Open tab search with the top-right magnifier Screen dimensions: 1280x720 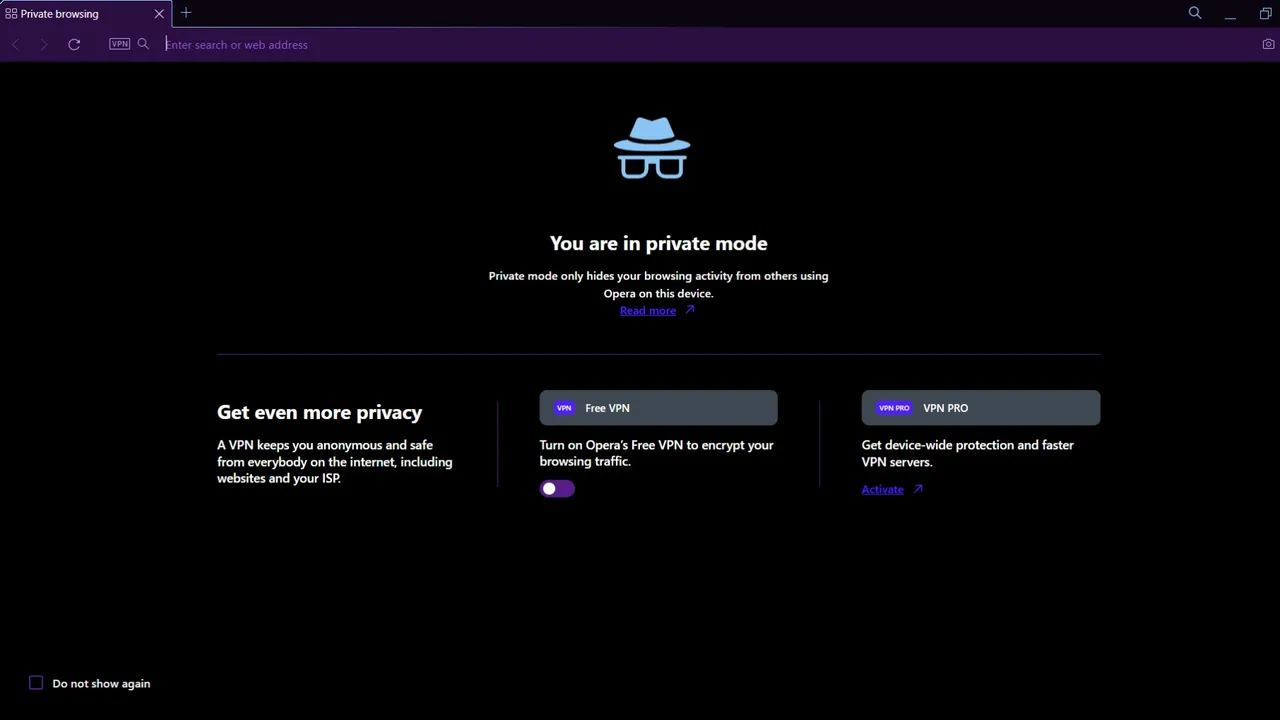(x=1194, y=13)
